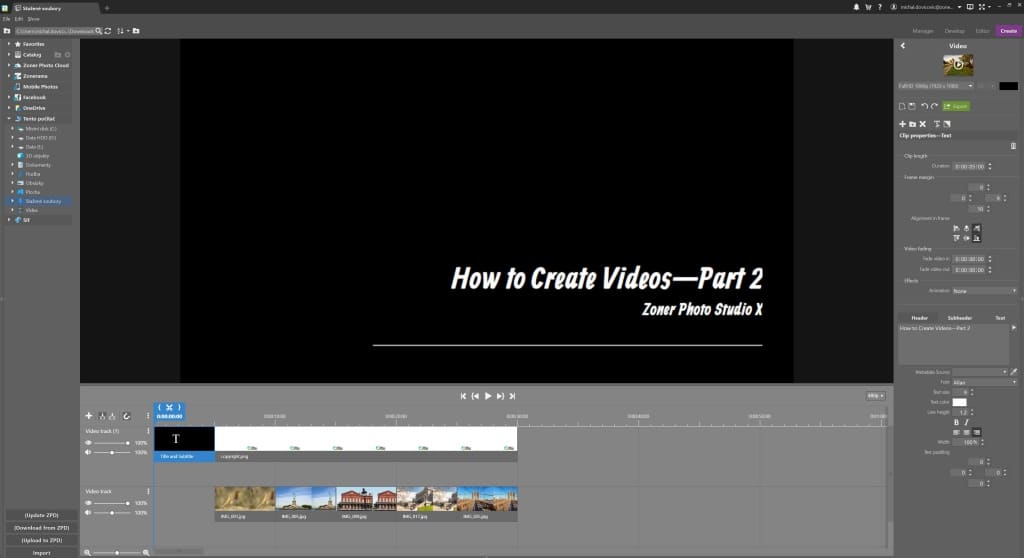Click the save project icon in Video panel
This screenshot has height=558, width=1024.
(912, 106)
